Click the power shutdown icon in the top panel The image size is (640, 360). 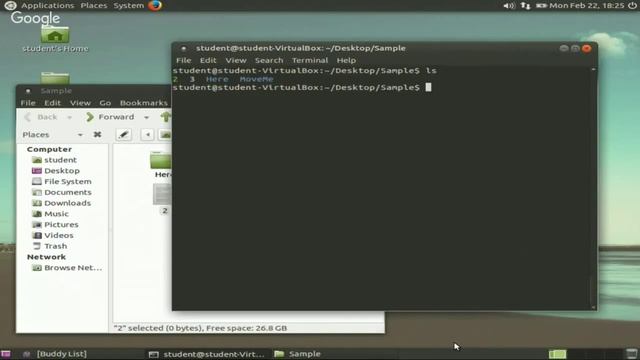632,5
